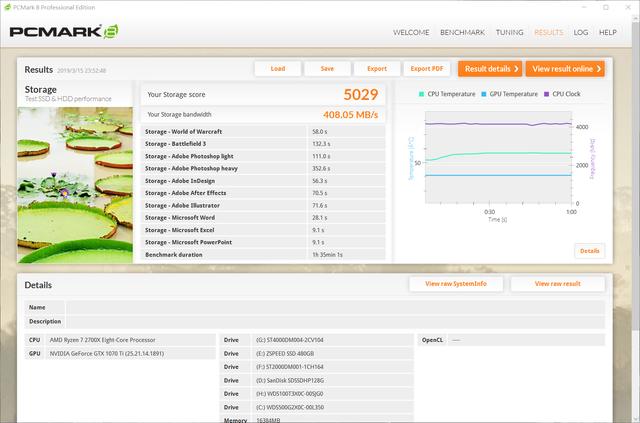Click the Save results button

327,69
